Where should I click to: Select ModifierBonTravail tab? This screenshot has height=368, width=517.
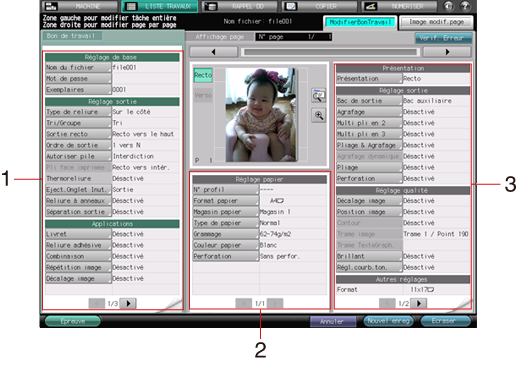click(x=360, y=22)
